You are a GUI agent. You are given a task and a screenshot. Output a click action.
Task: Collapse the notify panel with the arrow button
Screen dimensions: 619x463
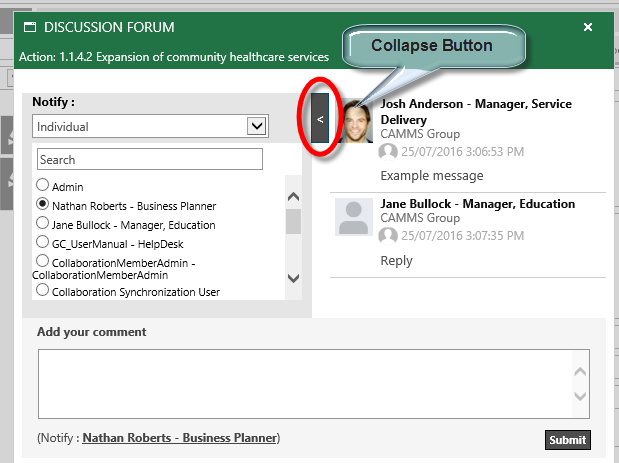pyautogui.click(x=320, y=118)
